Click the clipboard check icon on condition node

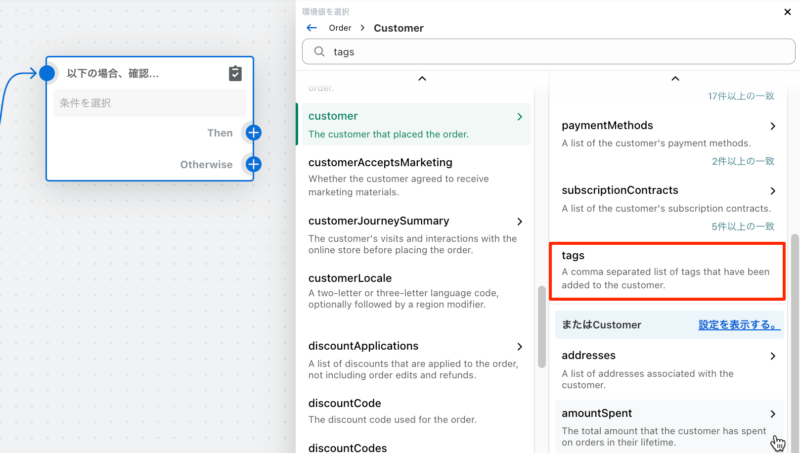(x=235, y=73)
